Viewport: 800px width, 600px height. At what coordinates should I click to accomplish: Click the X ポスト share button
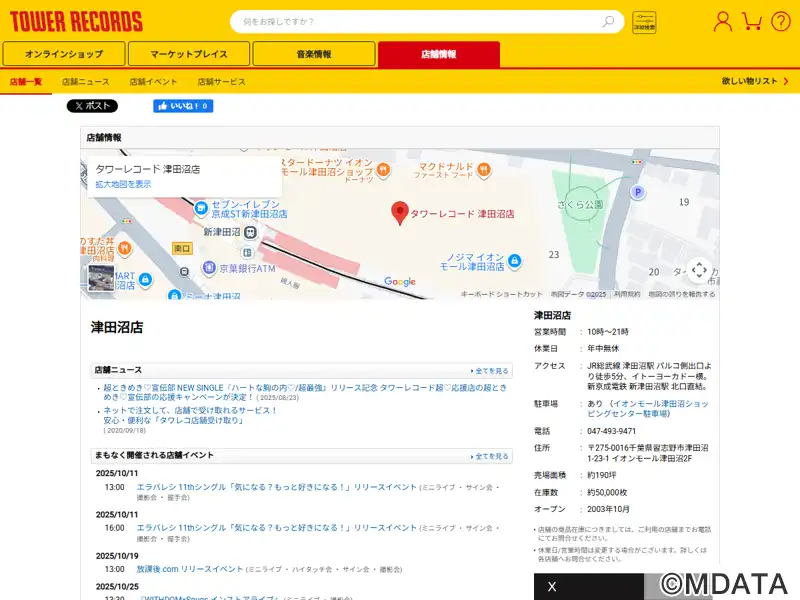tap(92, 106)
